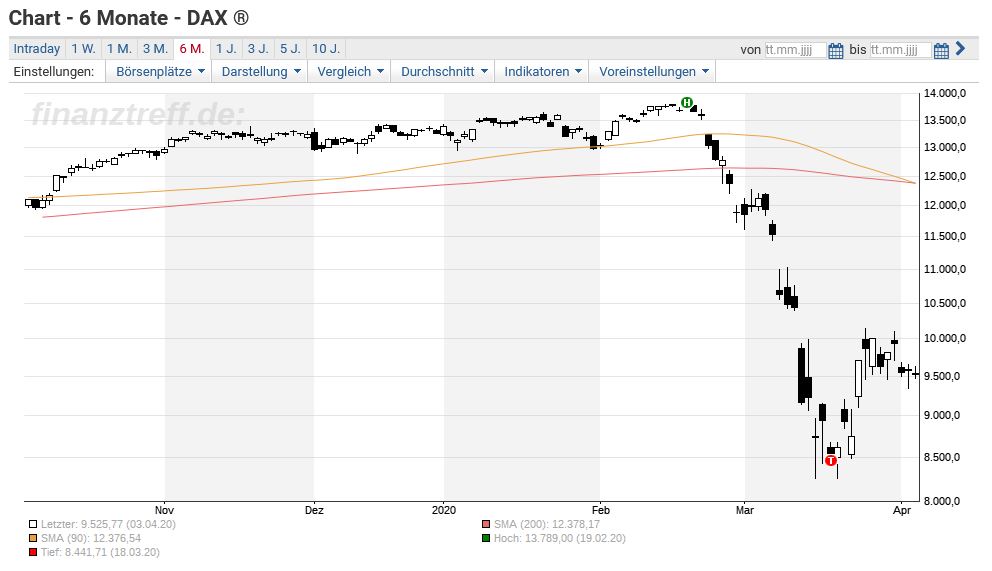
Task: Click the pink SMA (200) legend swatch
Action: click(x=486, y=524)
